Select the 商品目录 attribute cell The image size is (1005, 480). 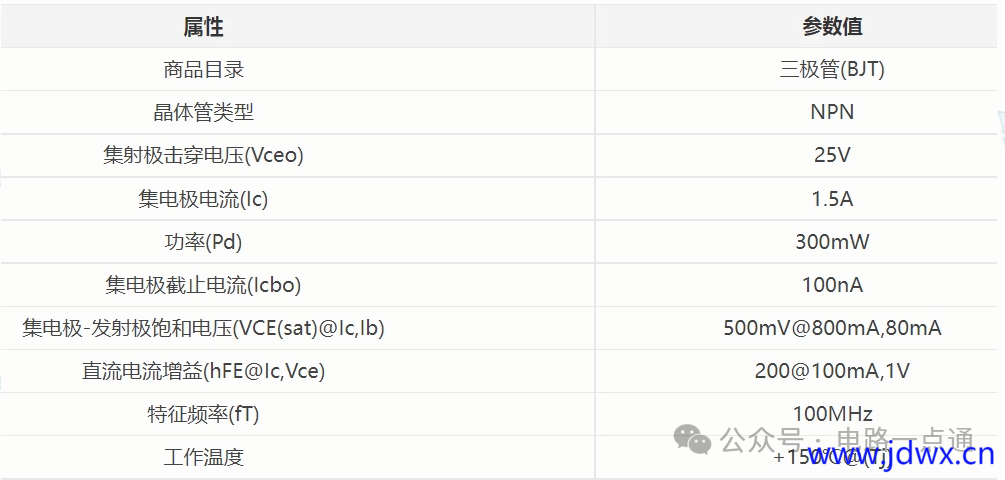pyautogui.click(x=203, y=69)
